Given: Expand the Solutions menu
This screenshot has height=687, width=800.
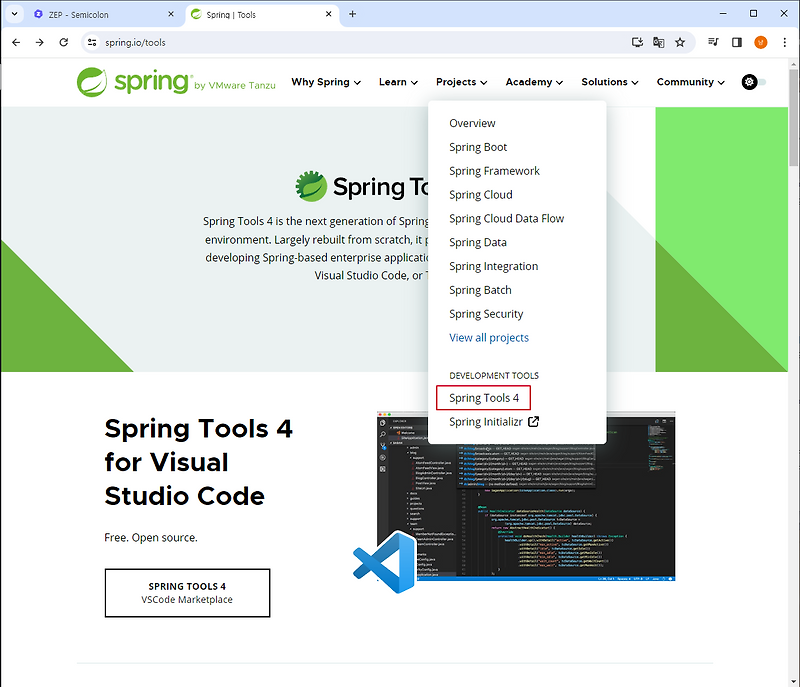Looking at the screenshot, I should 610,82.
